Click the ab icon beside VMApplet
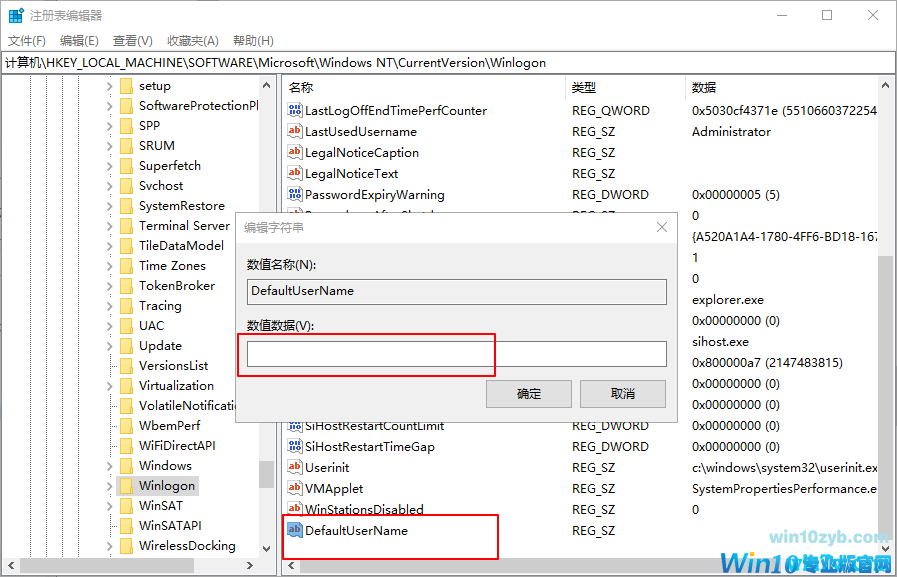The image size is (897, 577). [294, 488]
